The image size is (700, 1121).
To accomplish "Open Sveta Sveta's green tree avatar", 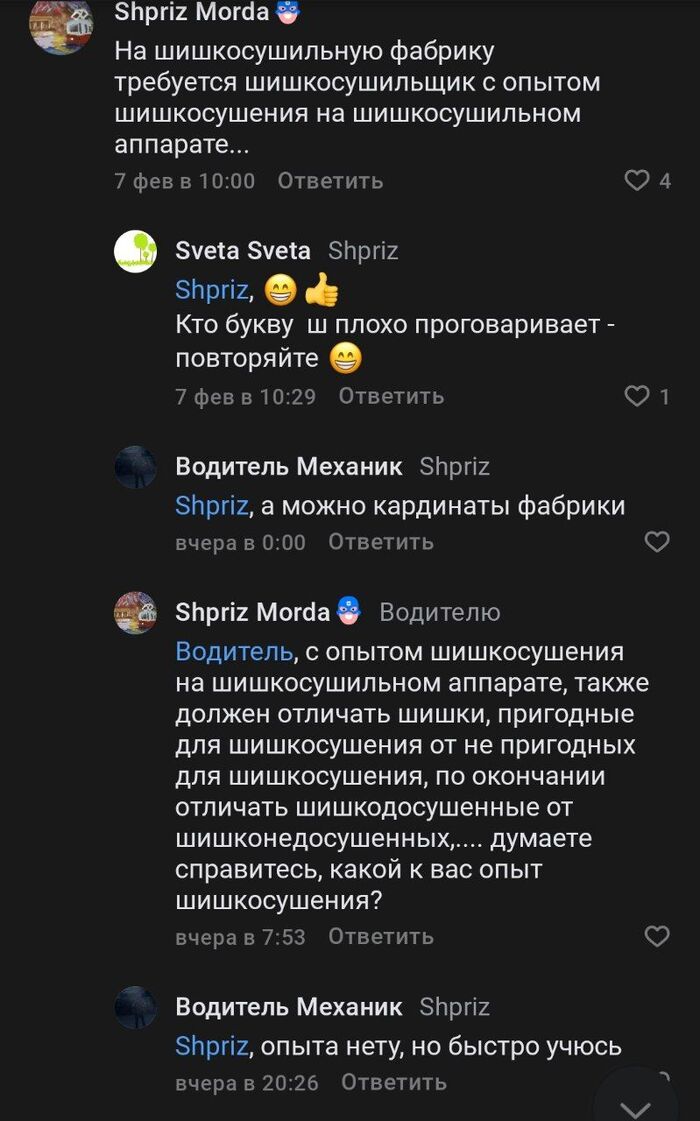I will [136, 251].
